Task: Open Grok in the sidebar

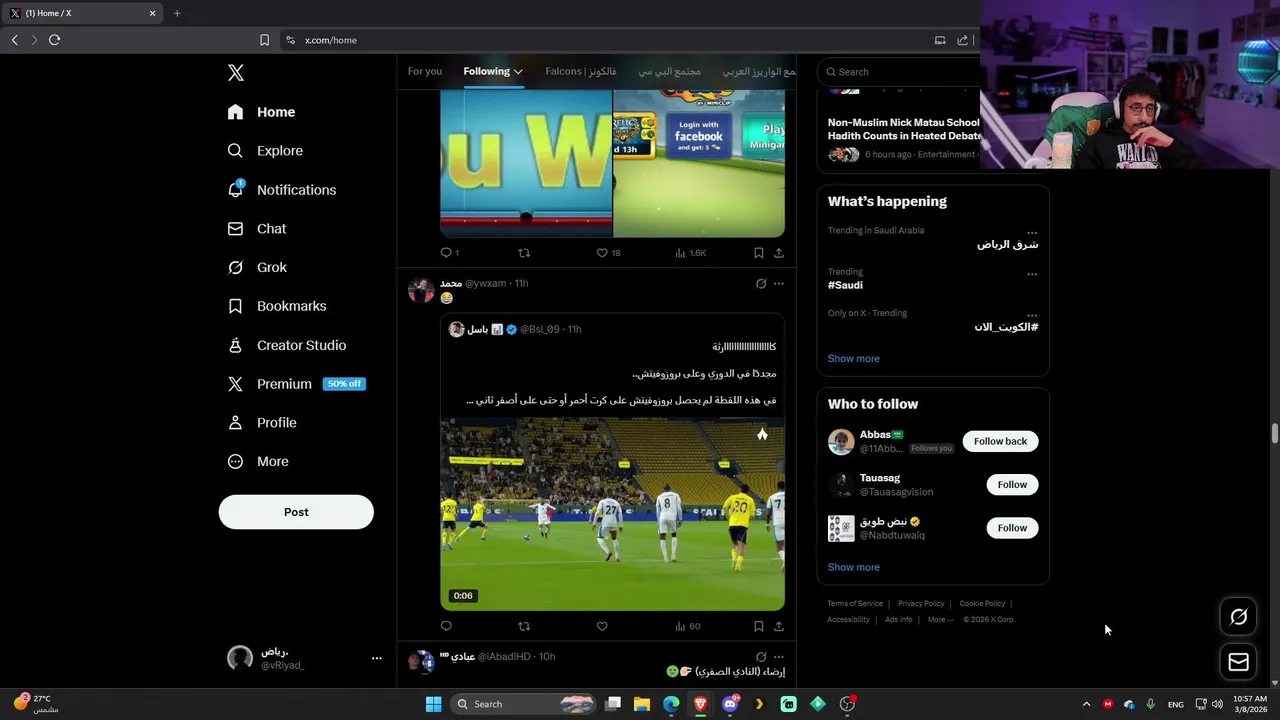Action: pos(257,268)
